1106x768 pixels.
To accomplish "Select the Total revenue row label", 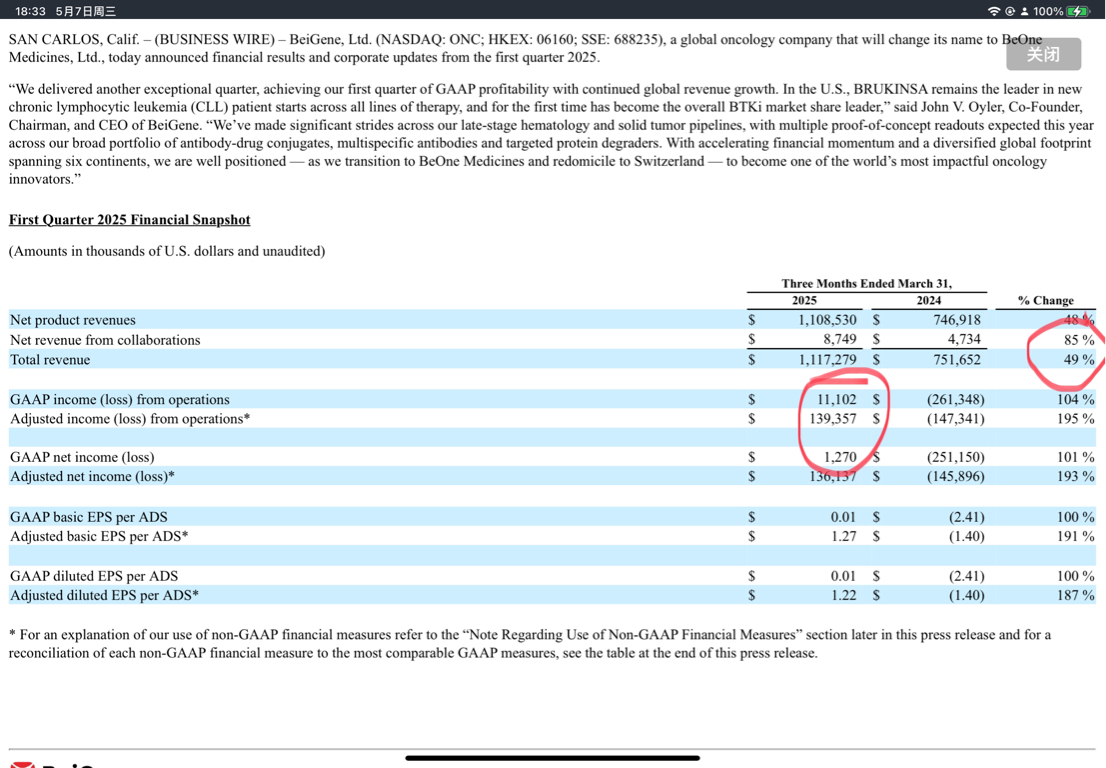I will coord(50,360).
